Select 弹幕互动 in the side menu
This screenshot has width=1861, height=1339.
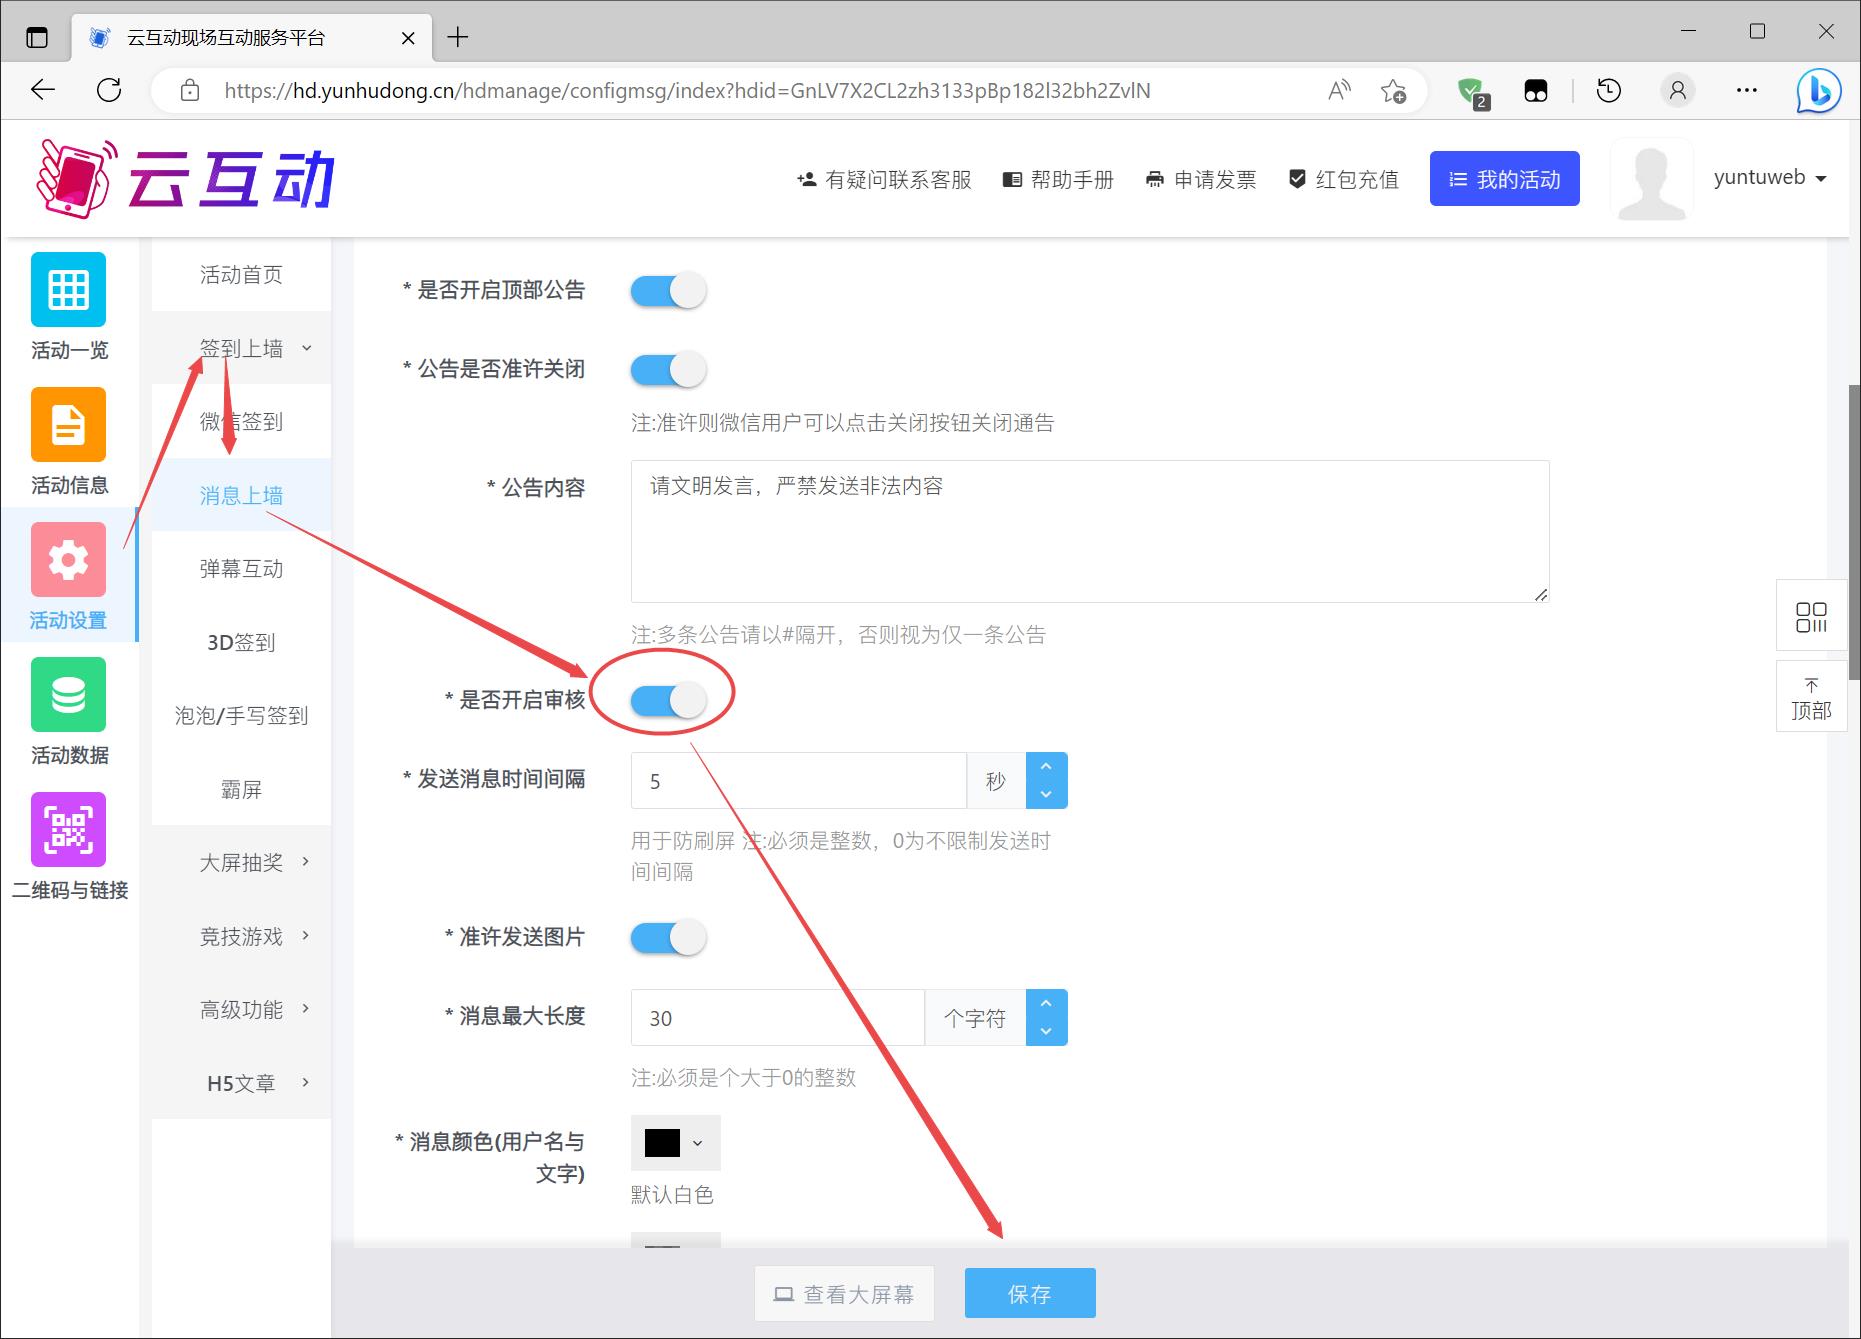click(x=241, y=569)
